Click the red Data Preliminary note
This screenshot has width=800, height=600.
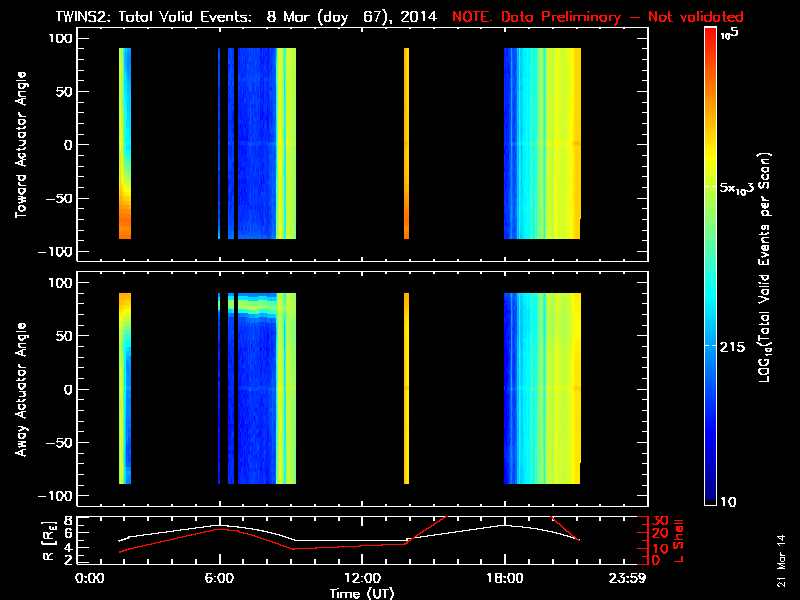click(598, 17)
